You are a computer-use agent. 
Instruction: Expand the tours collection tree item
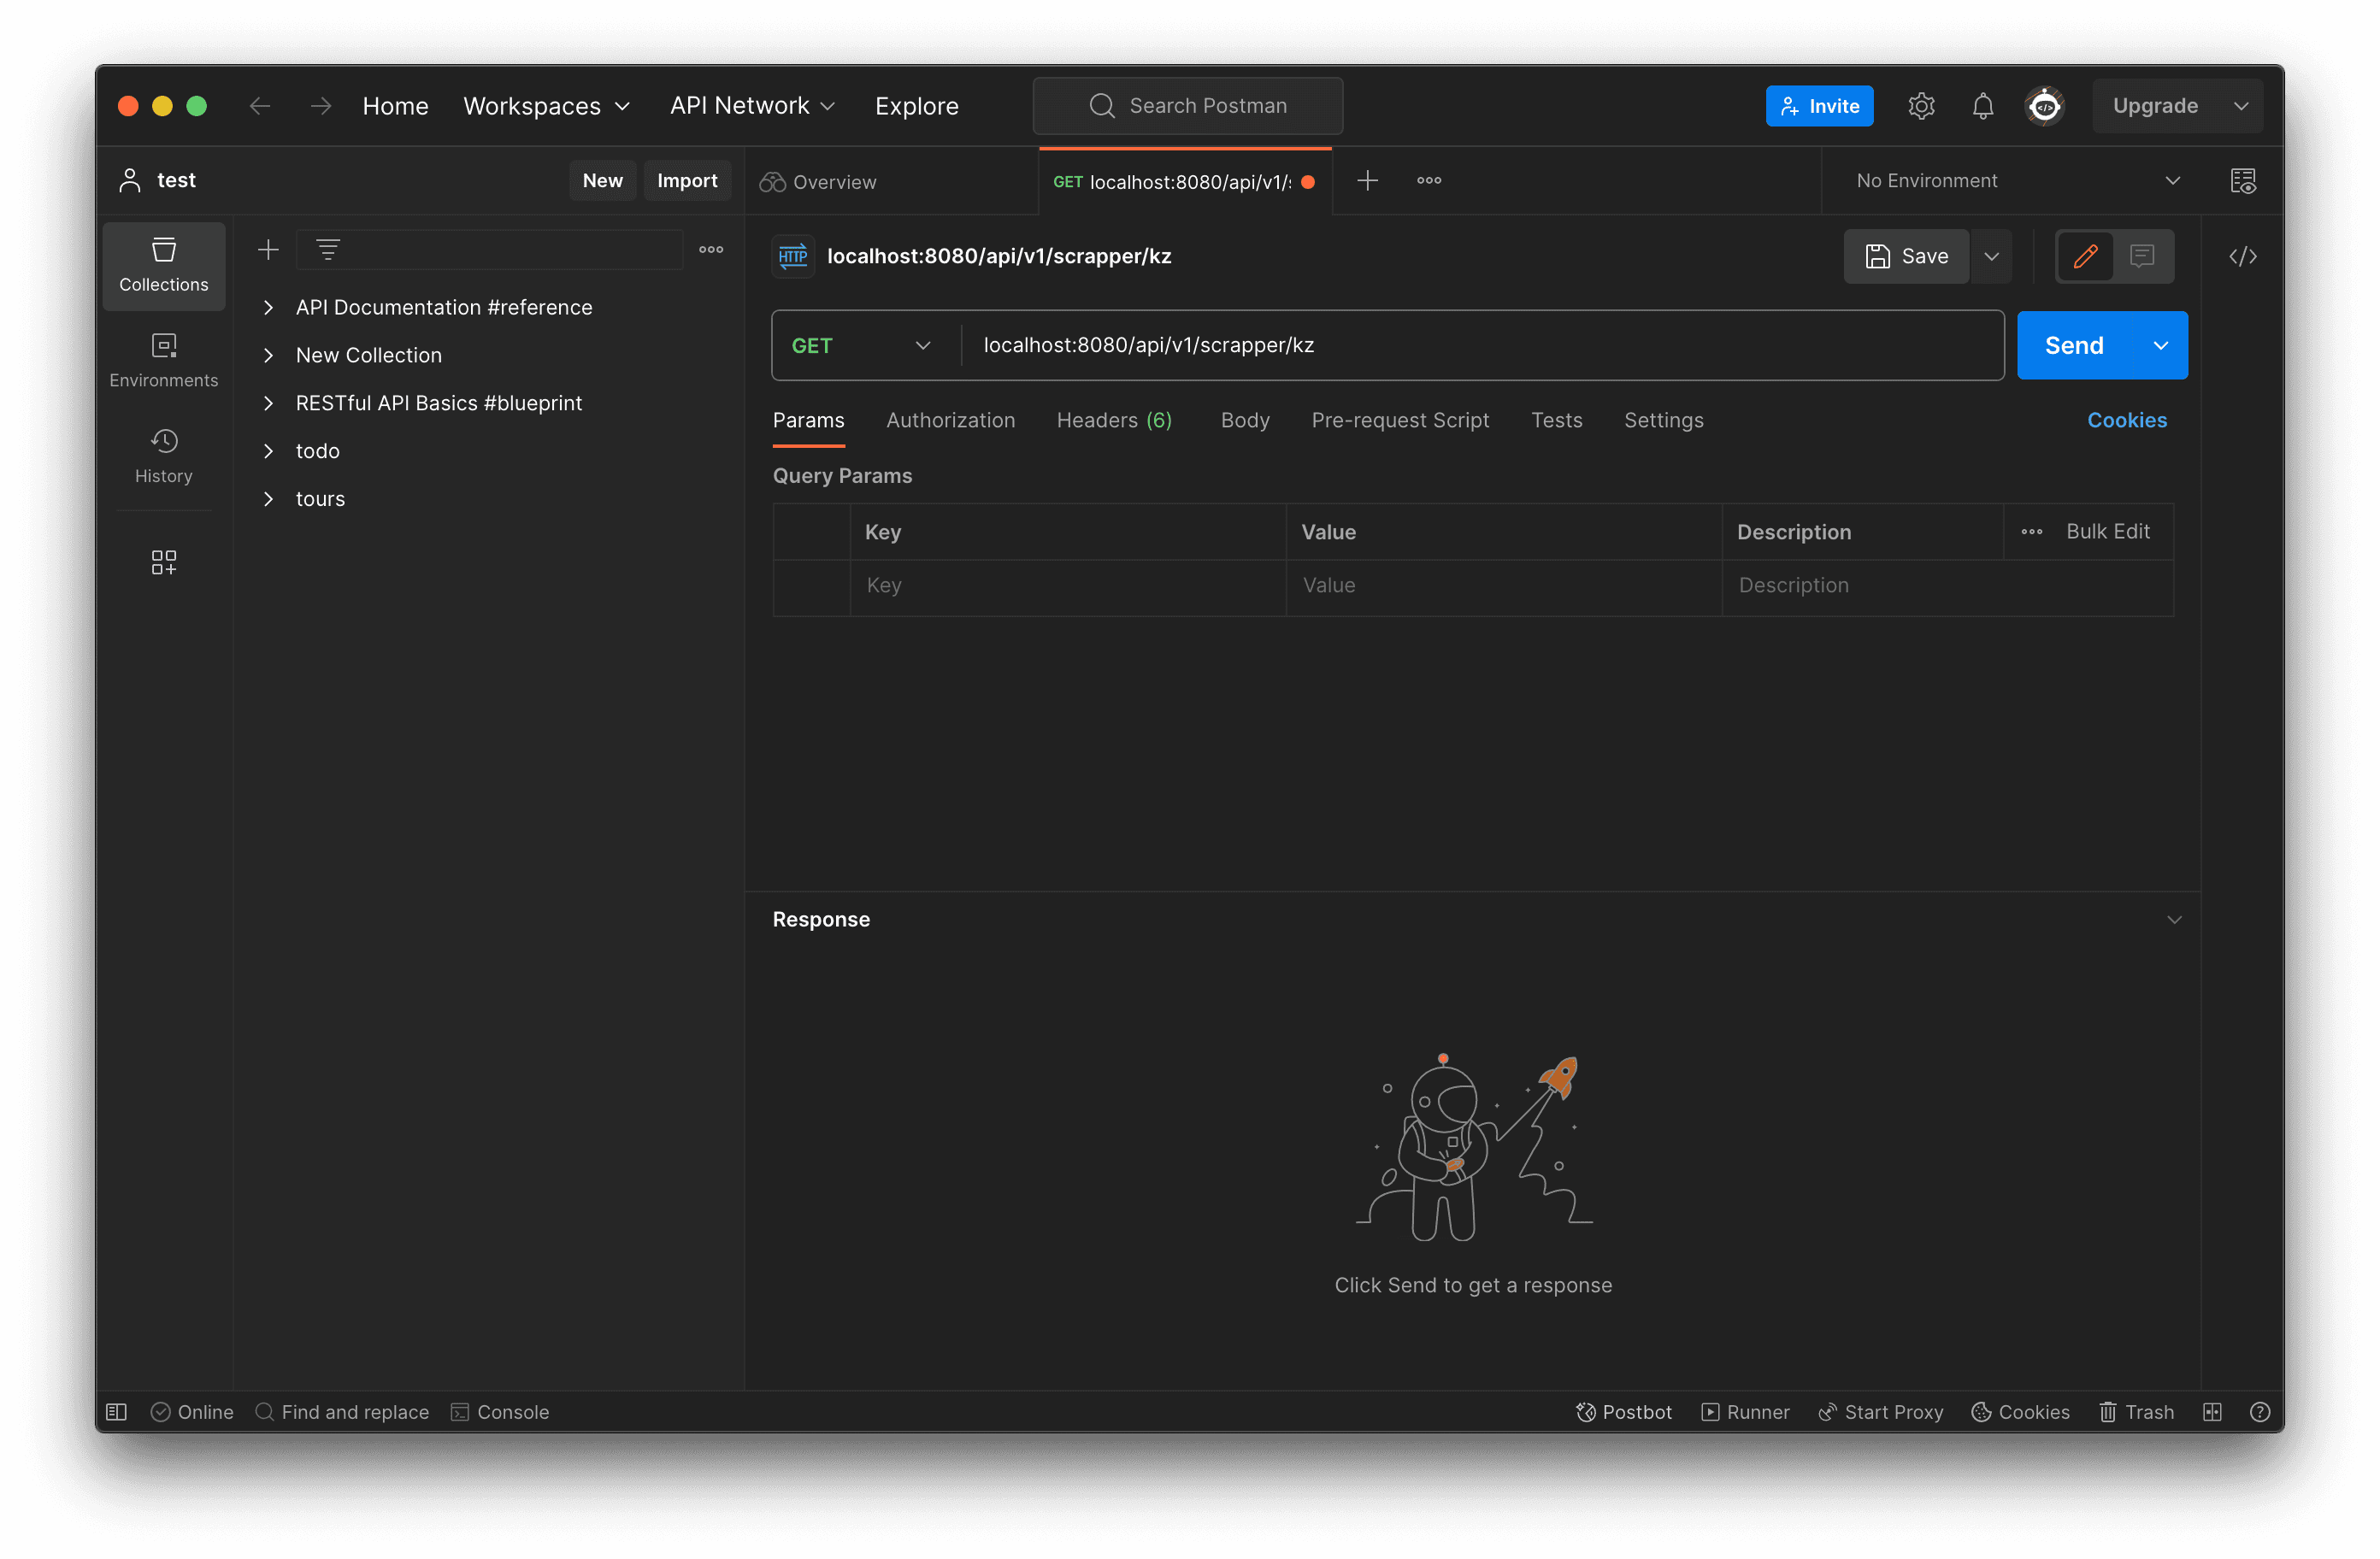coord(266,497)
